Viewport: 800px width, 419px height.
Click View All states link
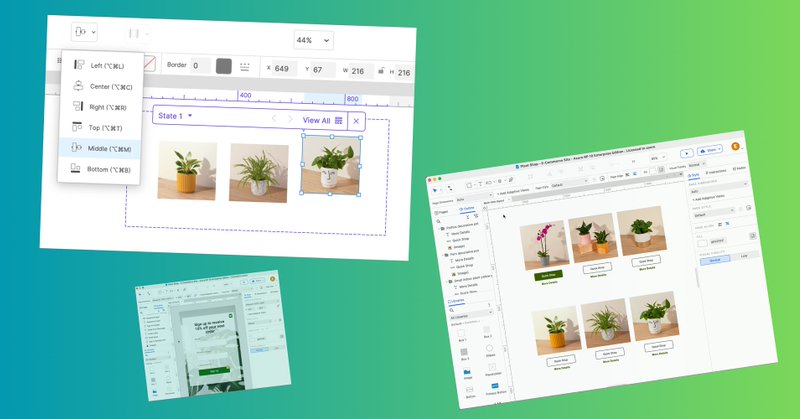coord(316,120)
